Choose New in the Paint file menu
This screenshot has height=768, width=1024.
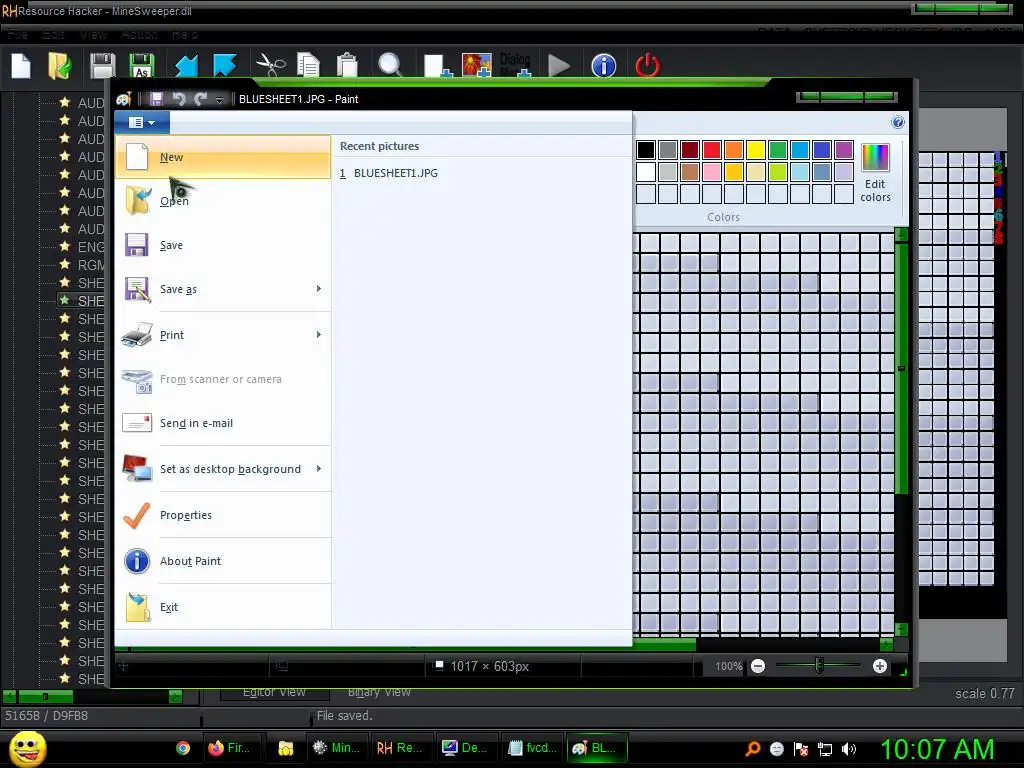coord(223,157)
